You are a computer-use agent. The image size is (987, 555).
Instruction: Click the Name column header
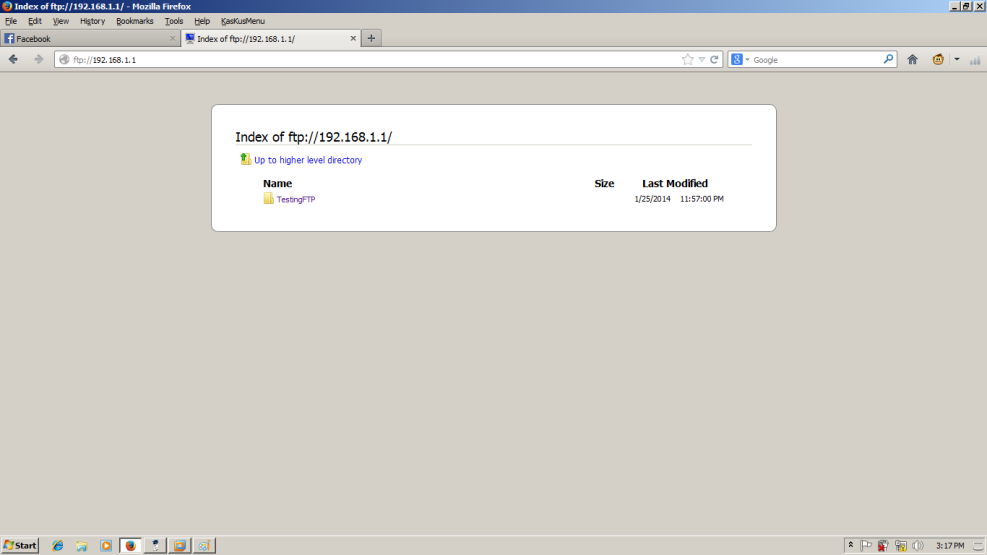(278, 183)
